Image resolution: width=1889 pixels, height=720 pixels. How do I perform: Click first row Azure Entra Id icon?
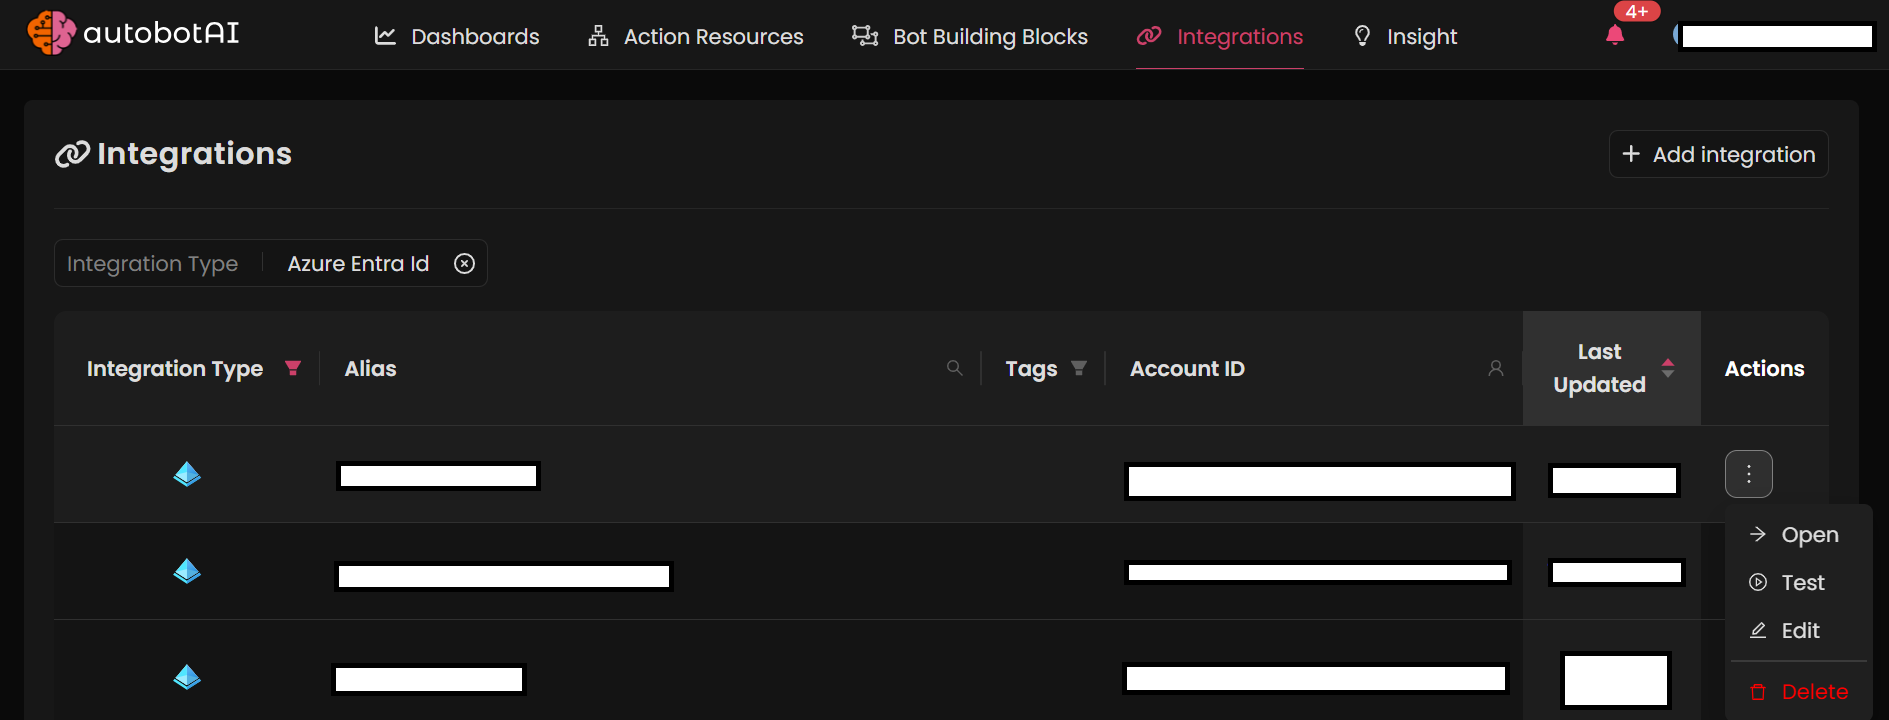(x=187, y=474)
